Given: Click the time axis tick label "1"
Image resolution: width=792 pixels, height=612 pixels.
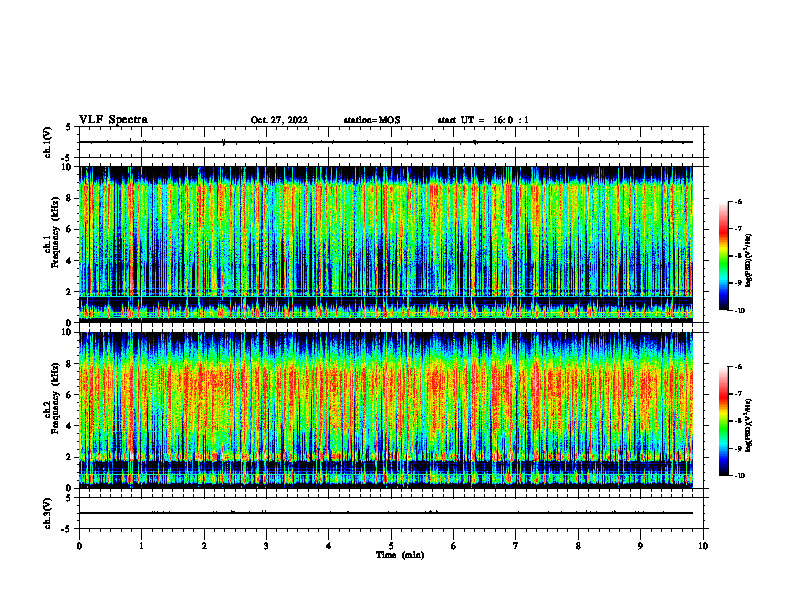Looking at the screenshot, I should point(141,546).
